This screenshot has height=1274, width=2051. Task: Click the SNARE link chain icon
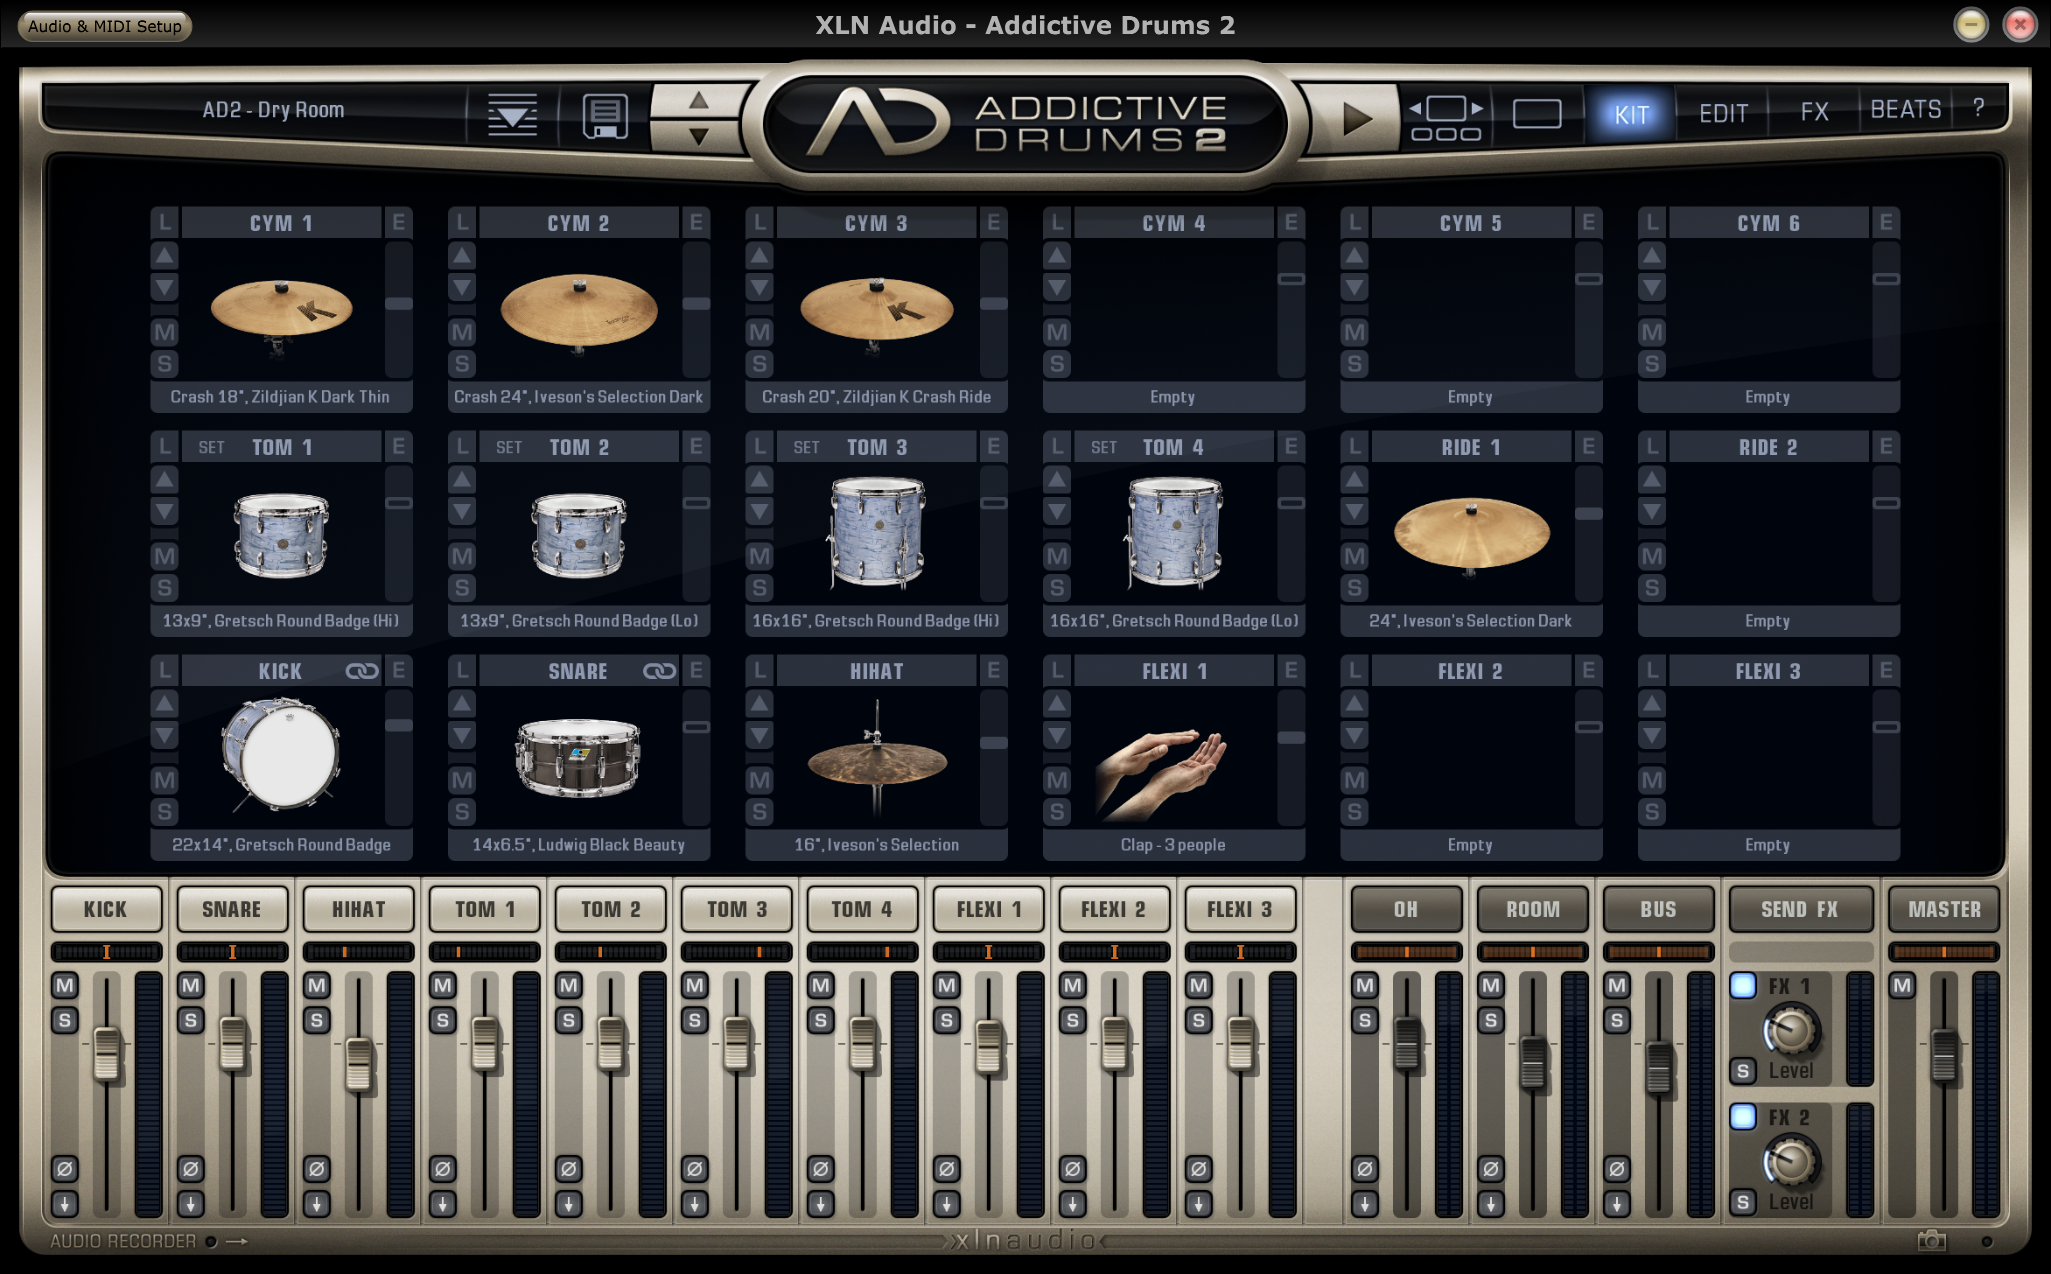[x=659, y=671]
